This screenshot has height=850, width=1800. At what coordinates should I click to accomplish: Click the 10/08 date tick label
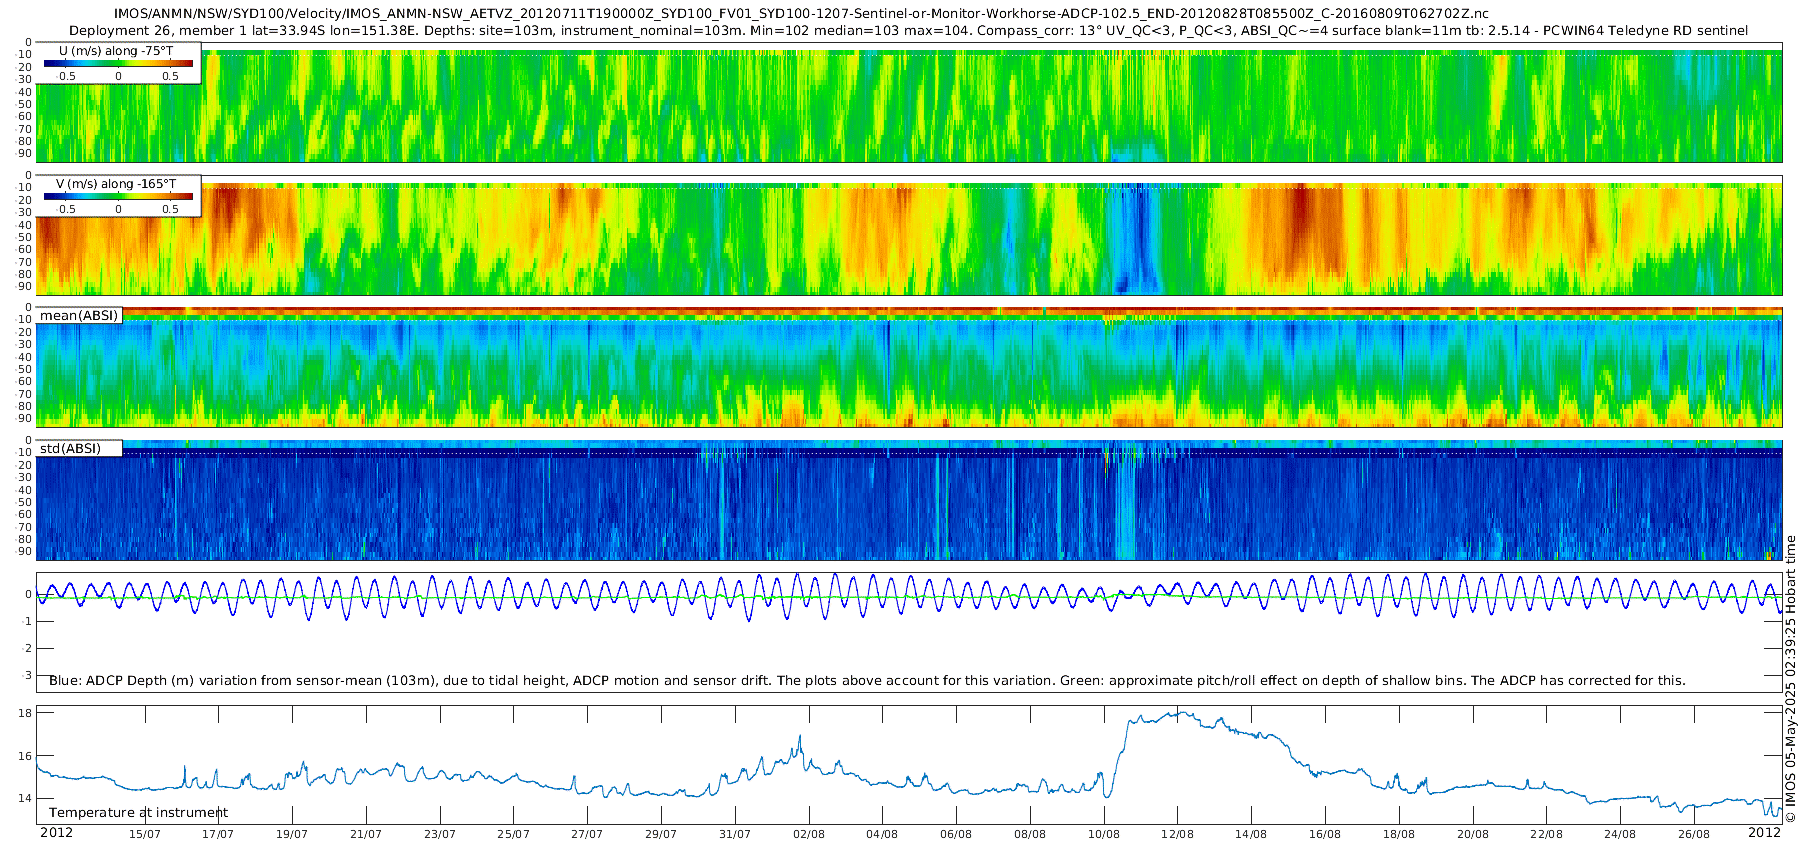pyautogui.click(x=1104, y=834)
